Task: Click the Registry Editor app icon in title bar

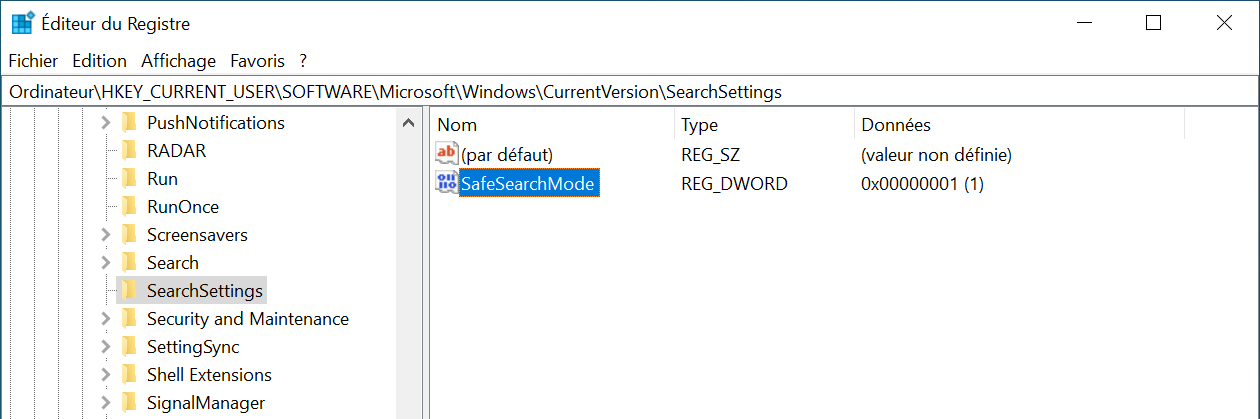Action: pos(22,23)
